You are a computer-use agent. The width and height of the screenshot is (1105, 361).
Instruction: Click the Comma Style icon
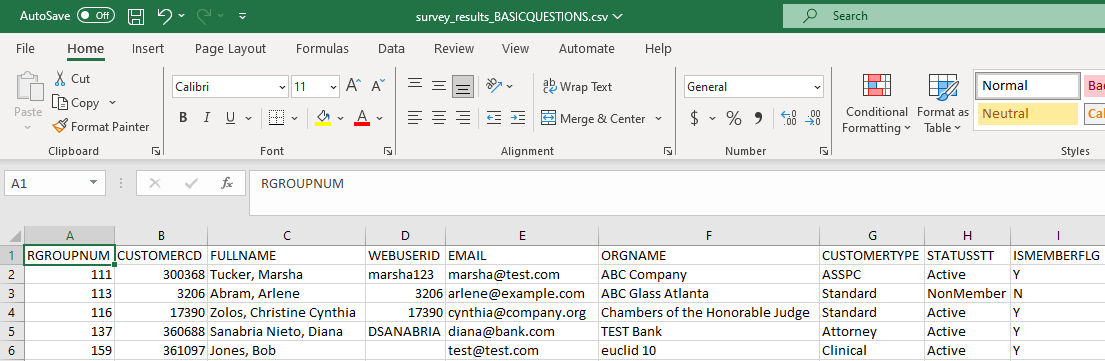[758, 118]
